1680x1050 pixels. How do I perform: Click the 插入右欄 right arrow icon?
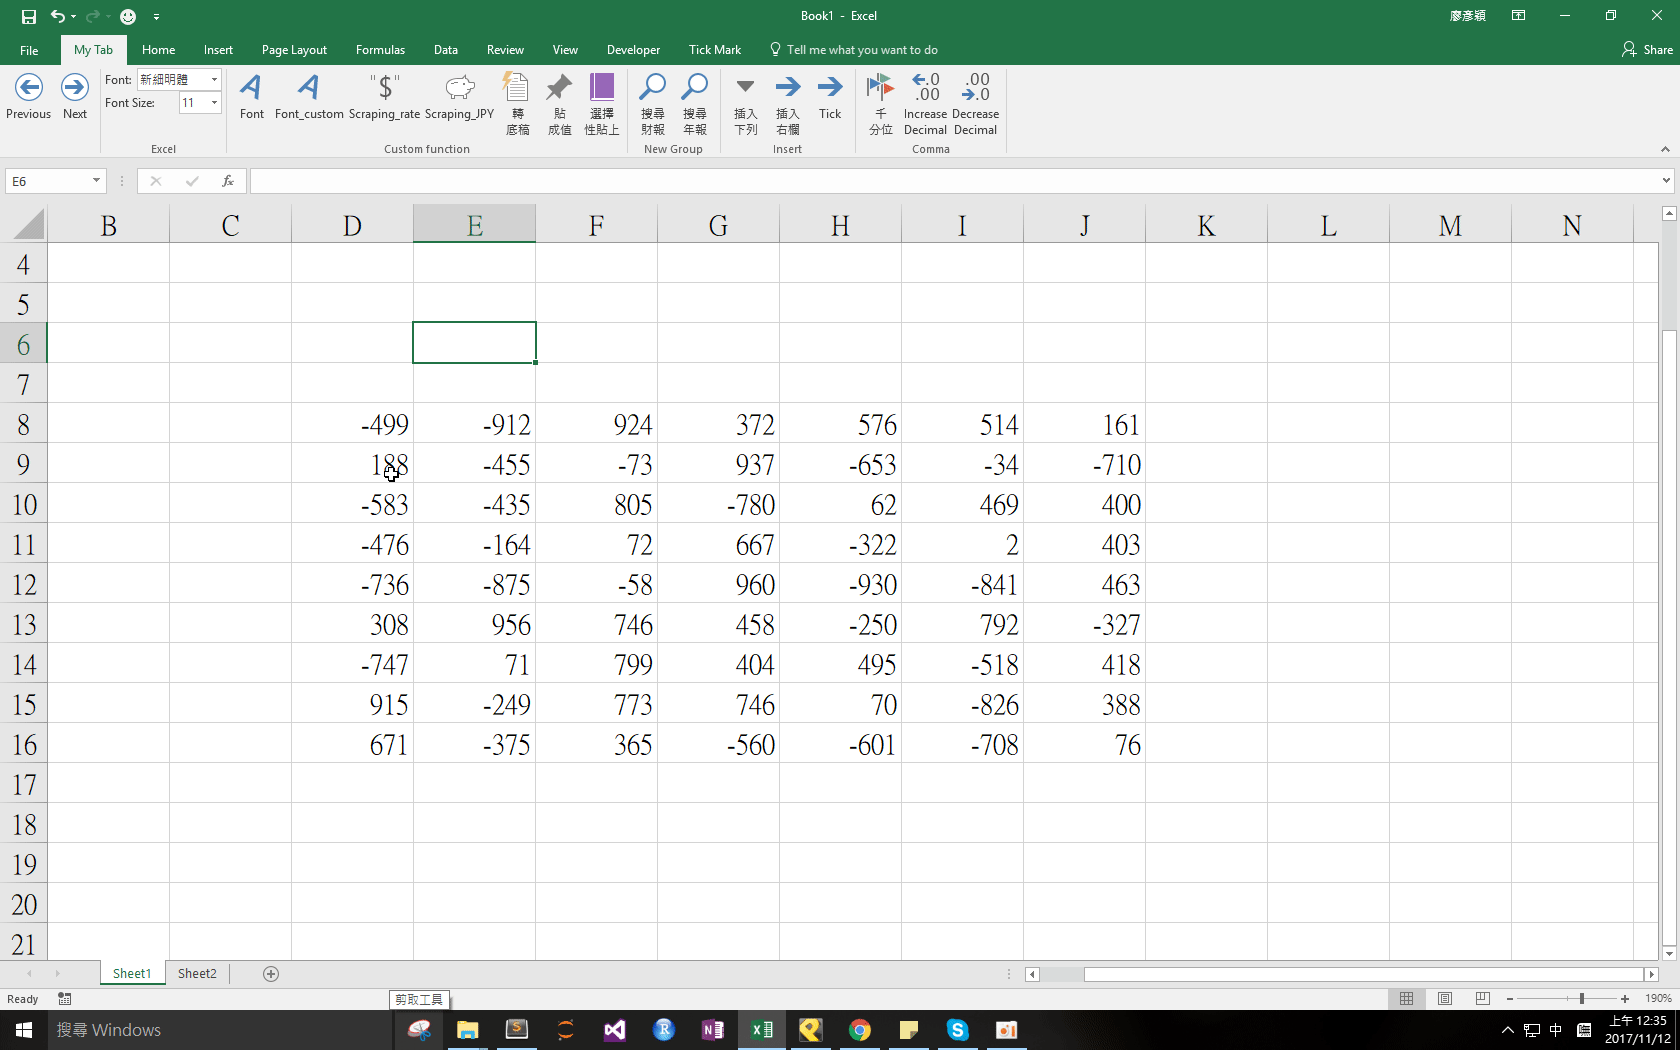pos(788,86)
